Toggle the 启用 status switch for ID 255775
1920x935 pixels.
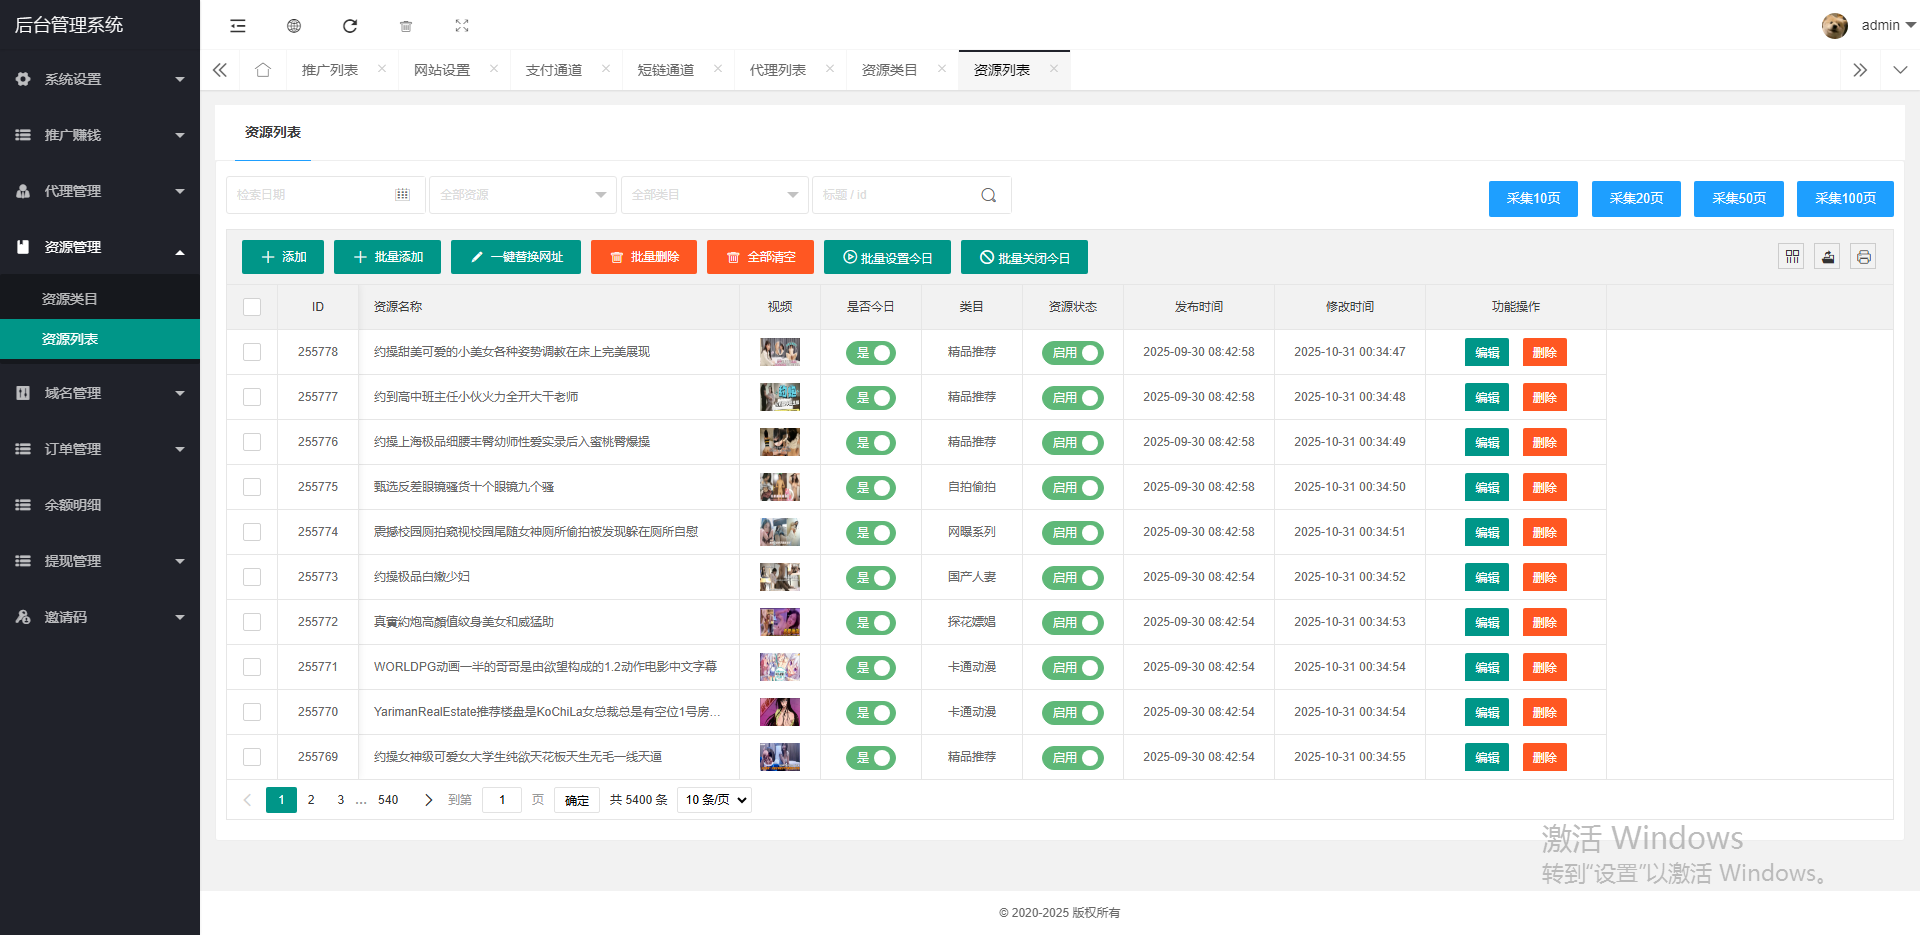[1072, 488]
